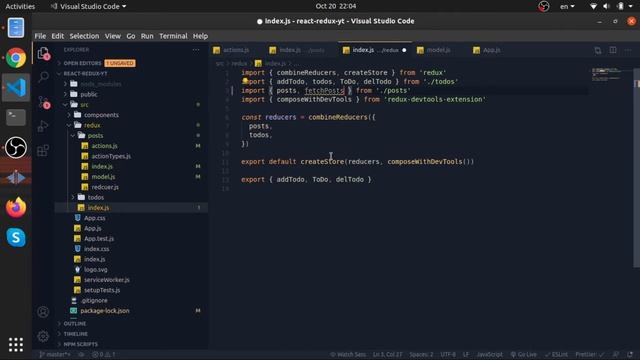Click Ln, Col cursor position indicator
The image size is (640, 360).
point(387,355)
